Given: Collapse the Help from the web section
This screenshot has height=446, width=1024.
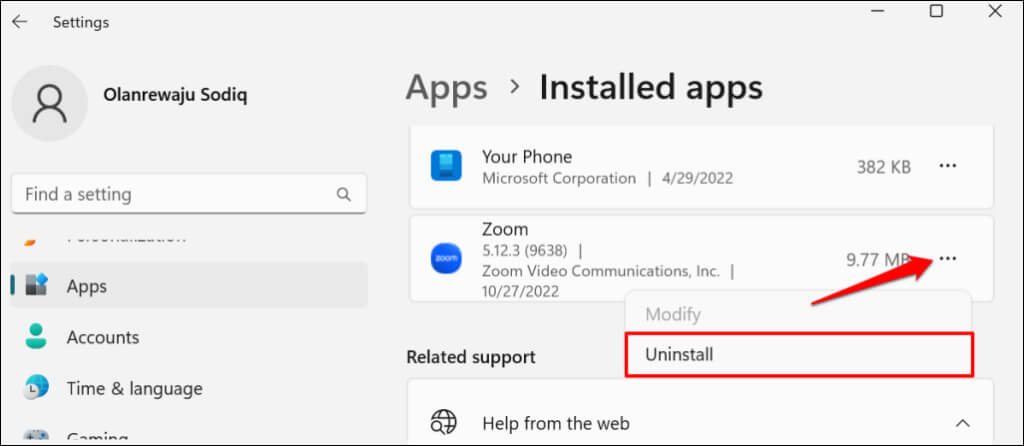Looking at the screenshot, I should [x=962, y=422].
